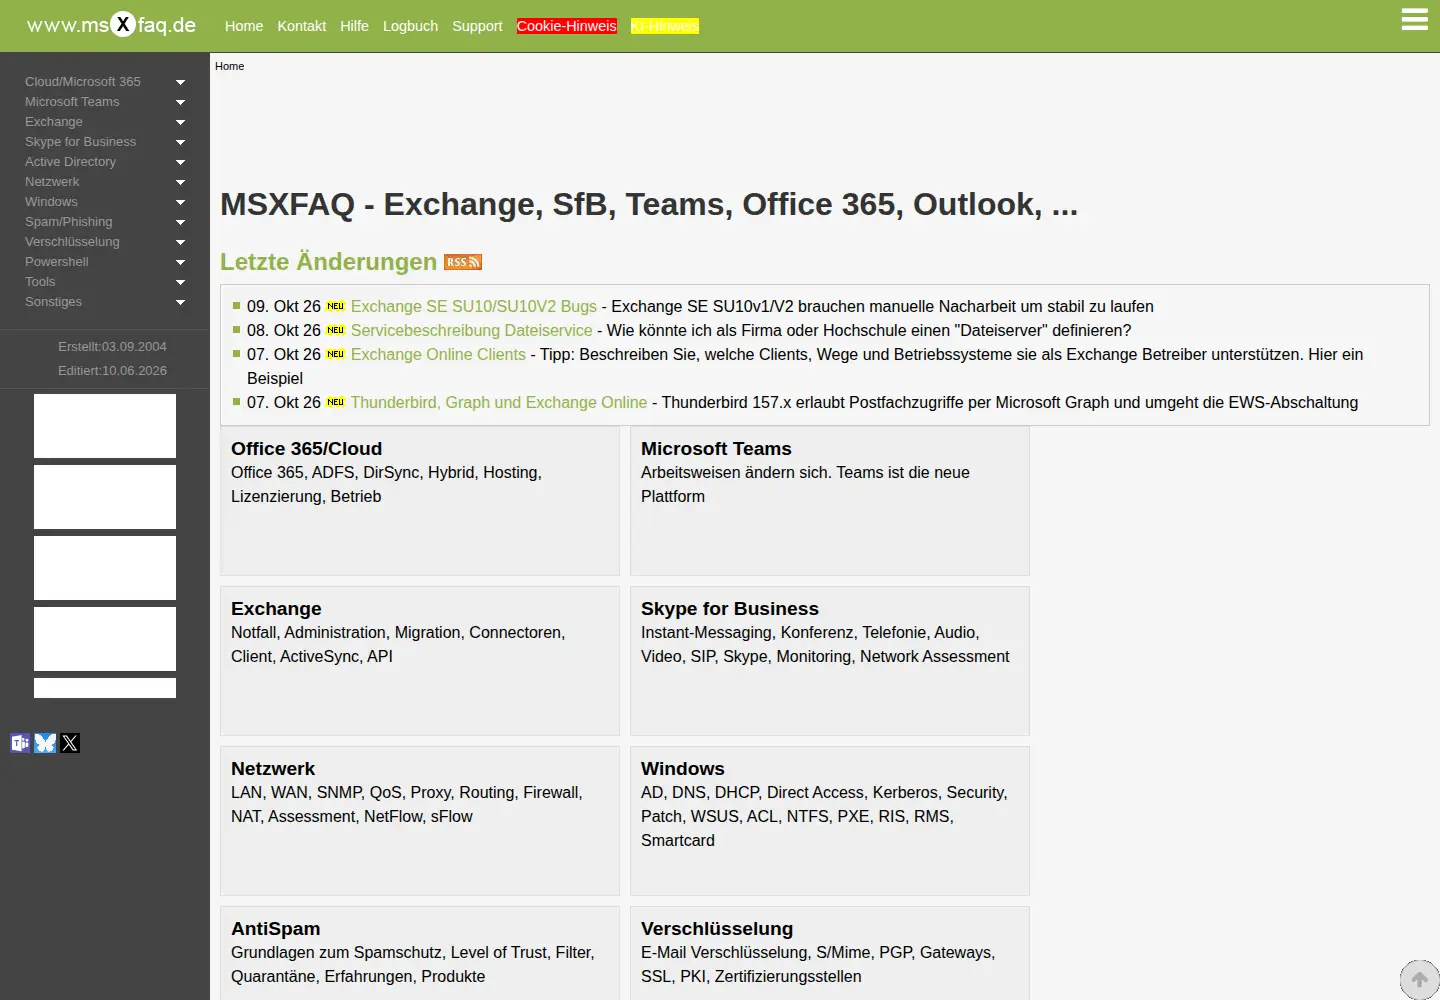The width and height of the screenshot is (1440, 1000).
Task: Expand the Tools sidebar arrow
Action: pos(181,282)
